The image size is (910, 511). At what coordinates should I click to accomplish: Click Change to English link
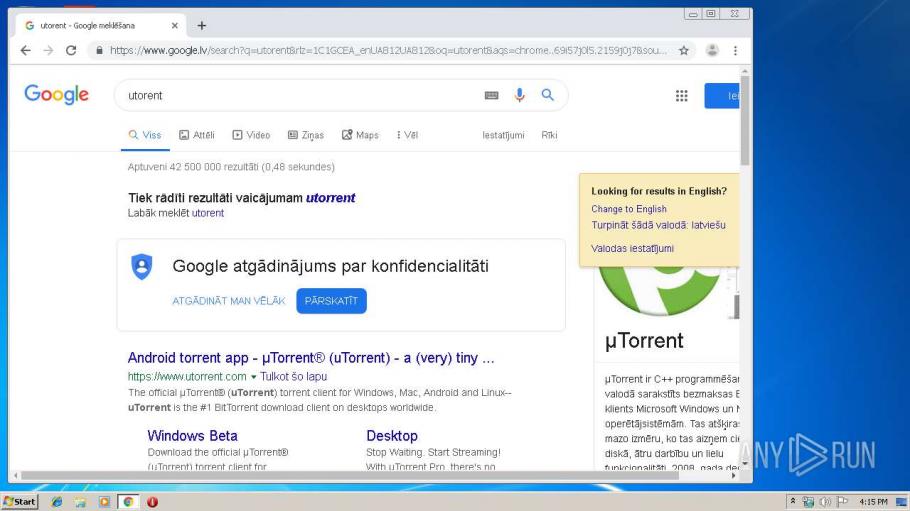pyautogui.click(x=629, y=209)
